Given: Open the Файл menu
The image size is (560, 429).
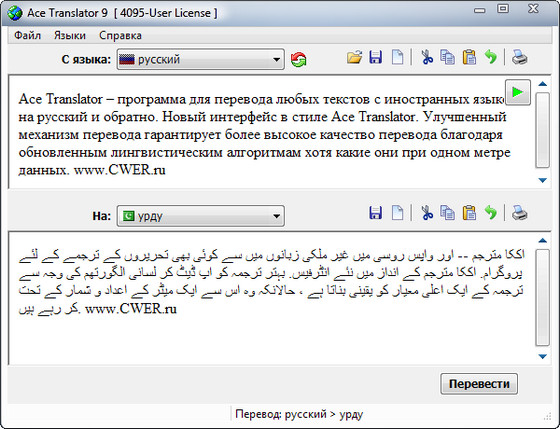Looking at the screenshot, I should pyautogui.click(x=28, y=36).
